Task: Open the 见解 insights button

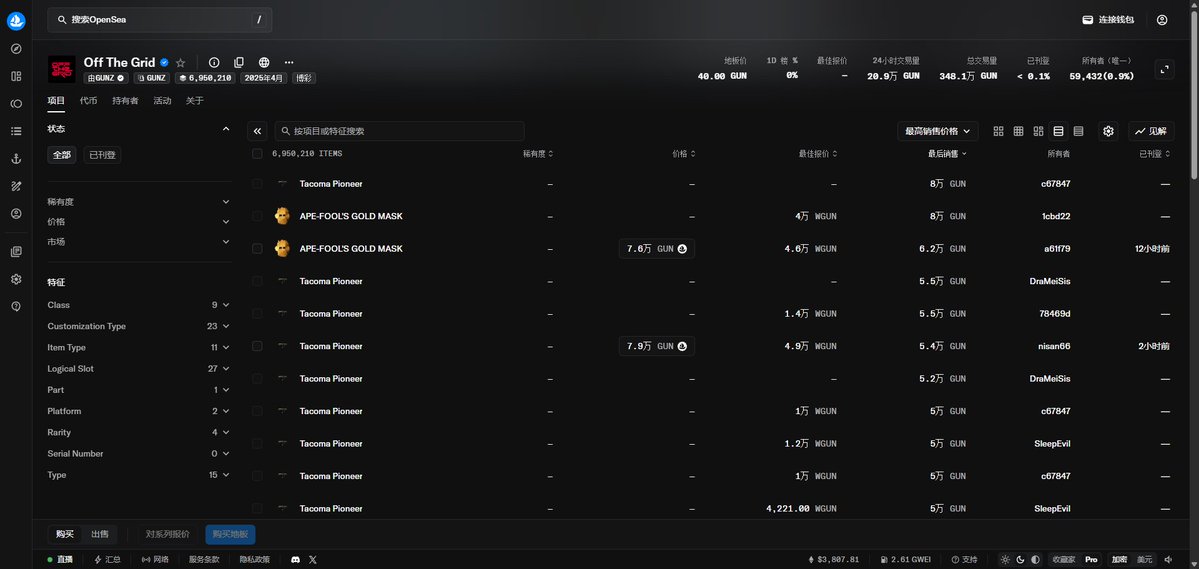Action: pyautogui.click(x=1151, y=132)
